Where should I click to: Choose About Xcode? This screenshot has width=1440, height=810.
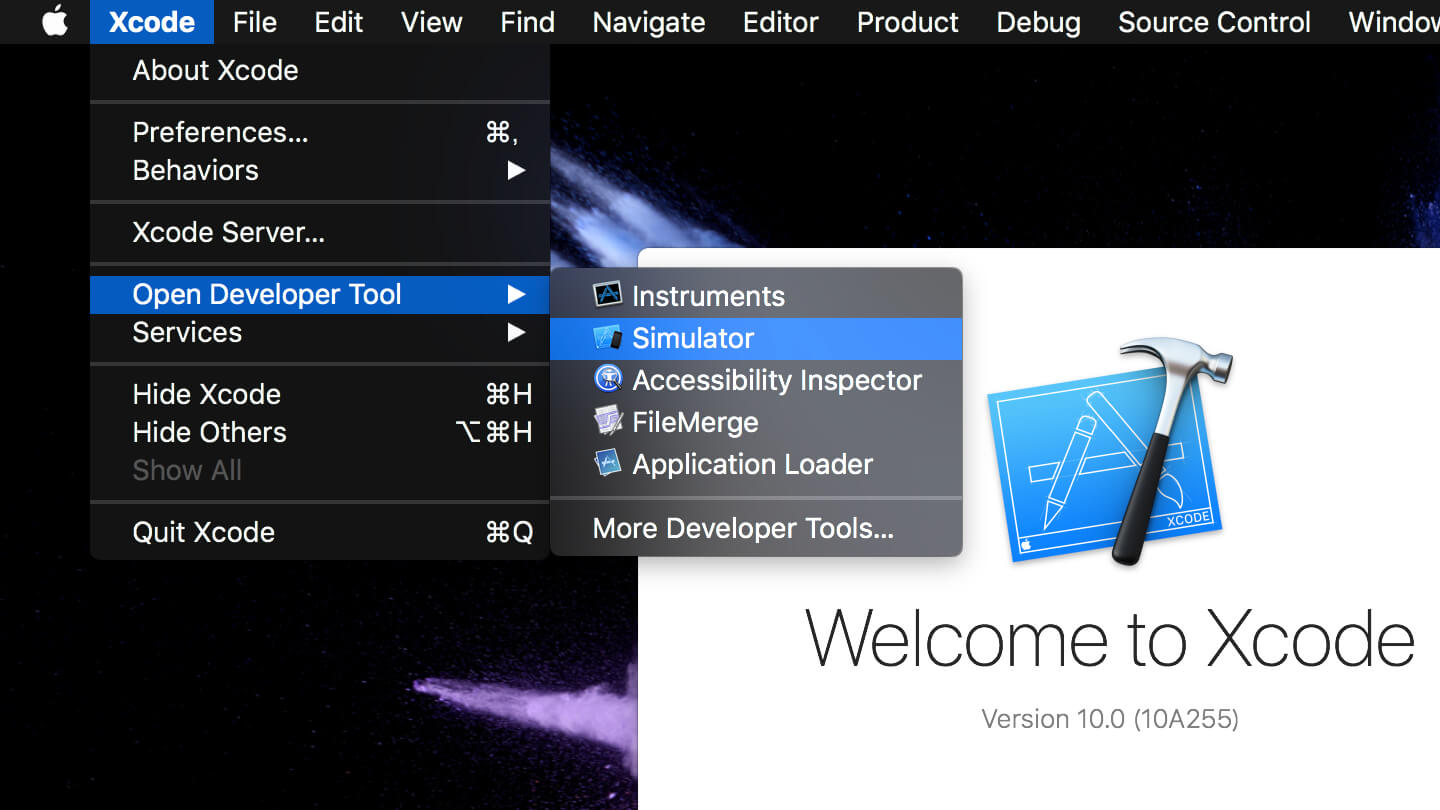pyautogui.click(x=215, y=71)
